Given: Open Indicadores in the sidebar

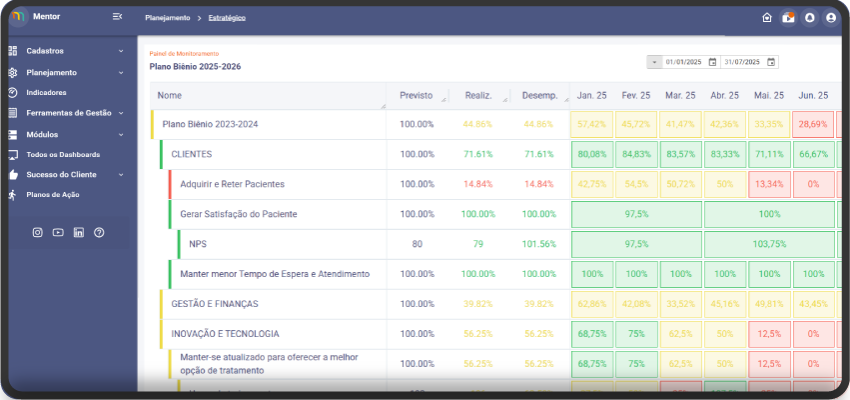Looking at the screenshot, I should [x=46, y=92].
